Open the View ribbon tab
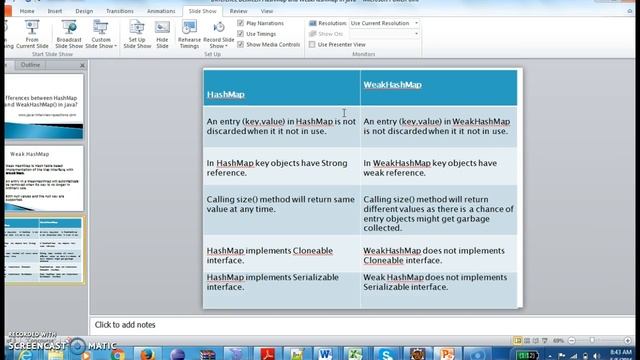 pyautogui.click(x=267, y=11)
